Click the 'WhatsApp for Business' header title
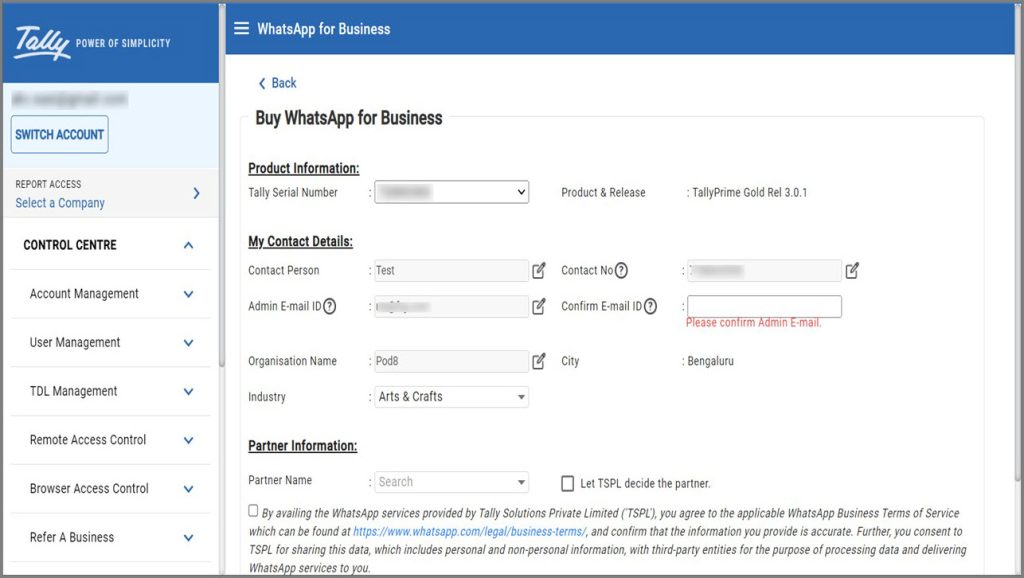The image size is (1024, 578). [324, 29]
